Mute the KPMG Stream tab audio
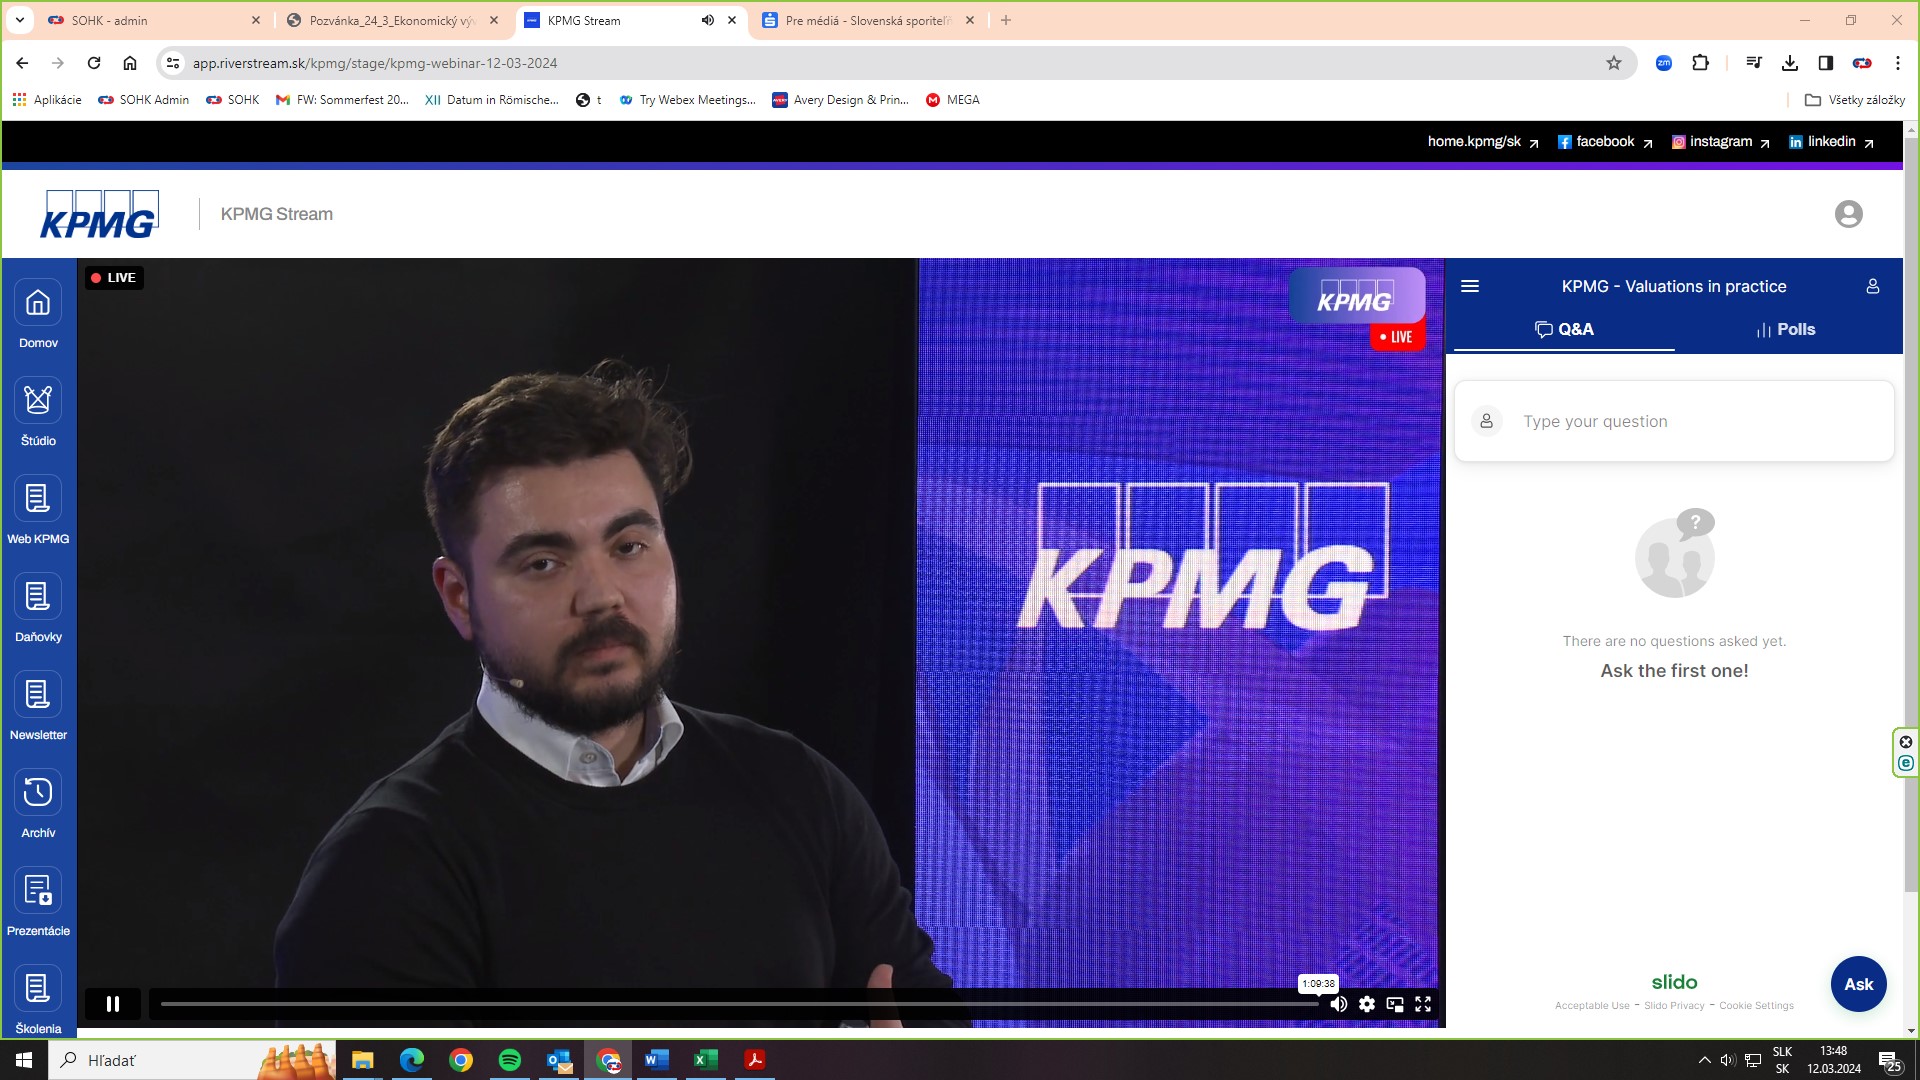 (x=708, y=20)
